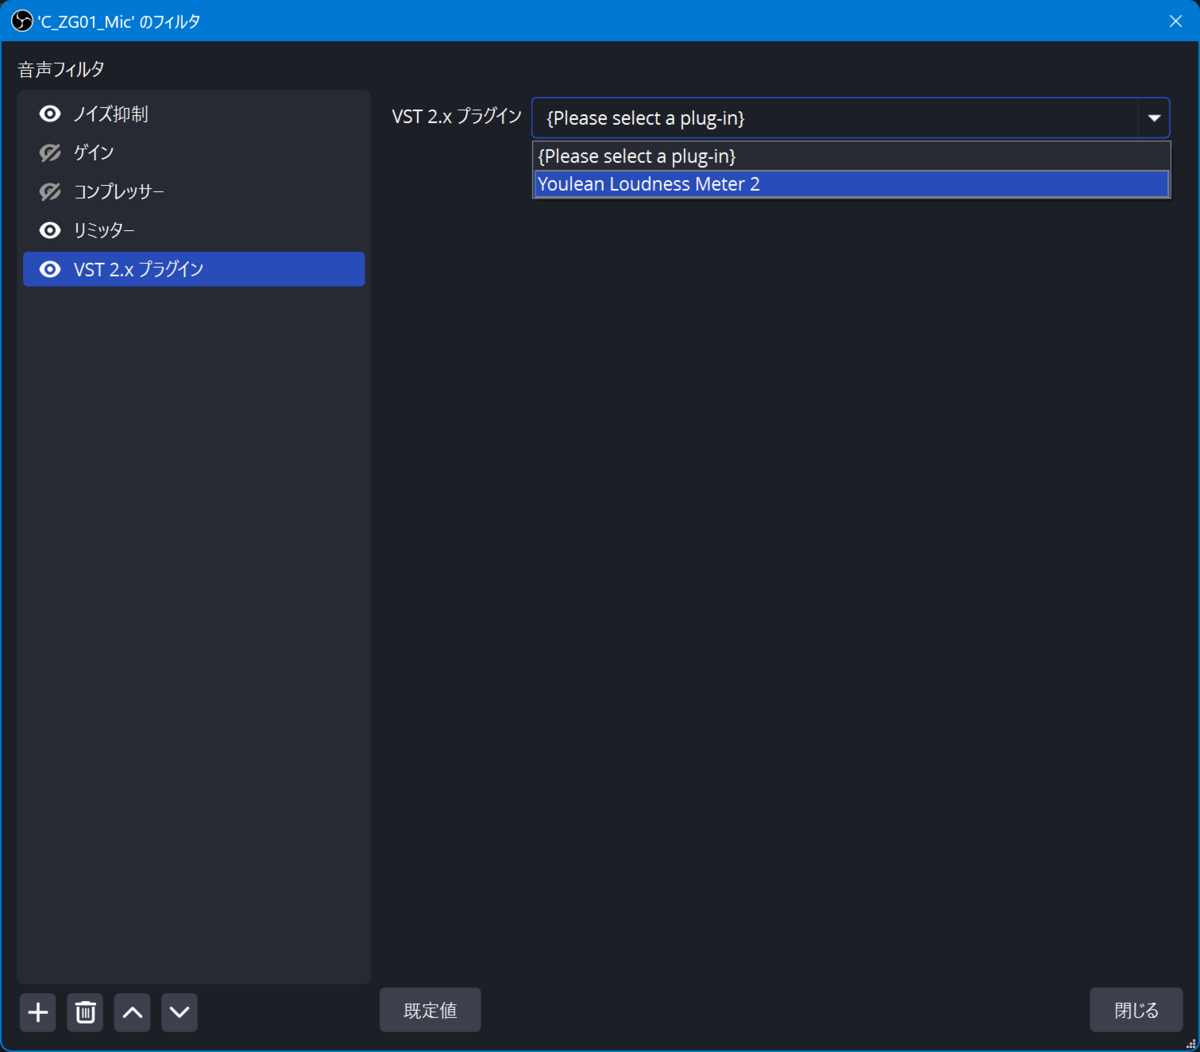Delete selected filter with trash icon

click(85, 1012)
